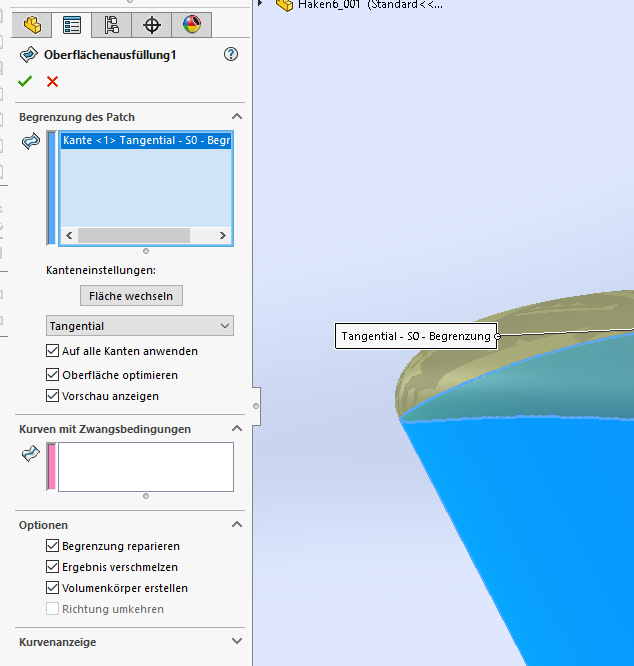Expand the Kurvenanzeige section
Screen dimensions: 634x666
click(x=237, y=641)
